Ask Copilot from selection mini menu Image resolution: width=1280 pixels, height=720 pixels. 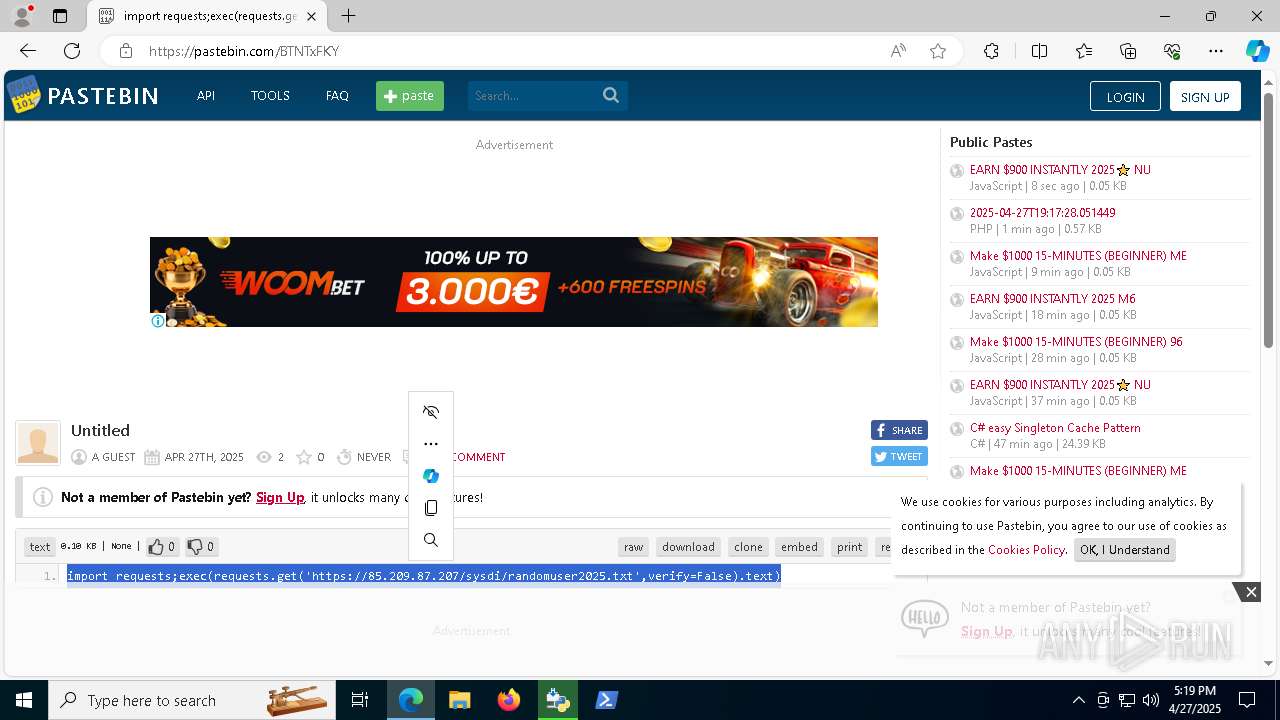point(431,476)
